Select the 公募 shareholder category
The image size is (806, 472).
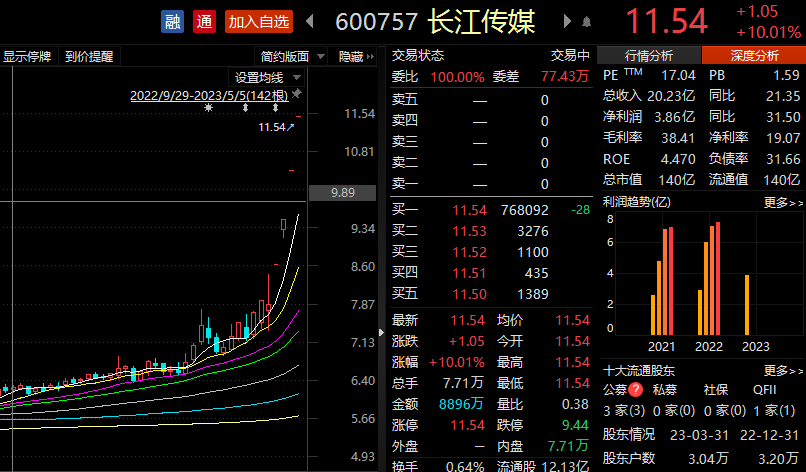[615, 390]
